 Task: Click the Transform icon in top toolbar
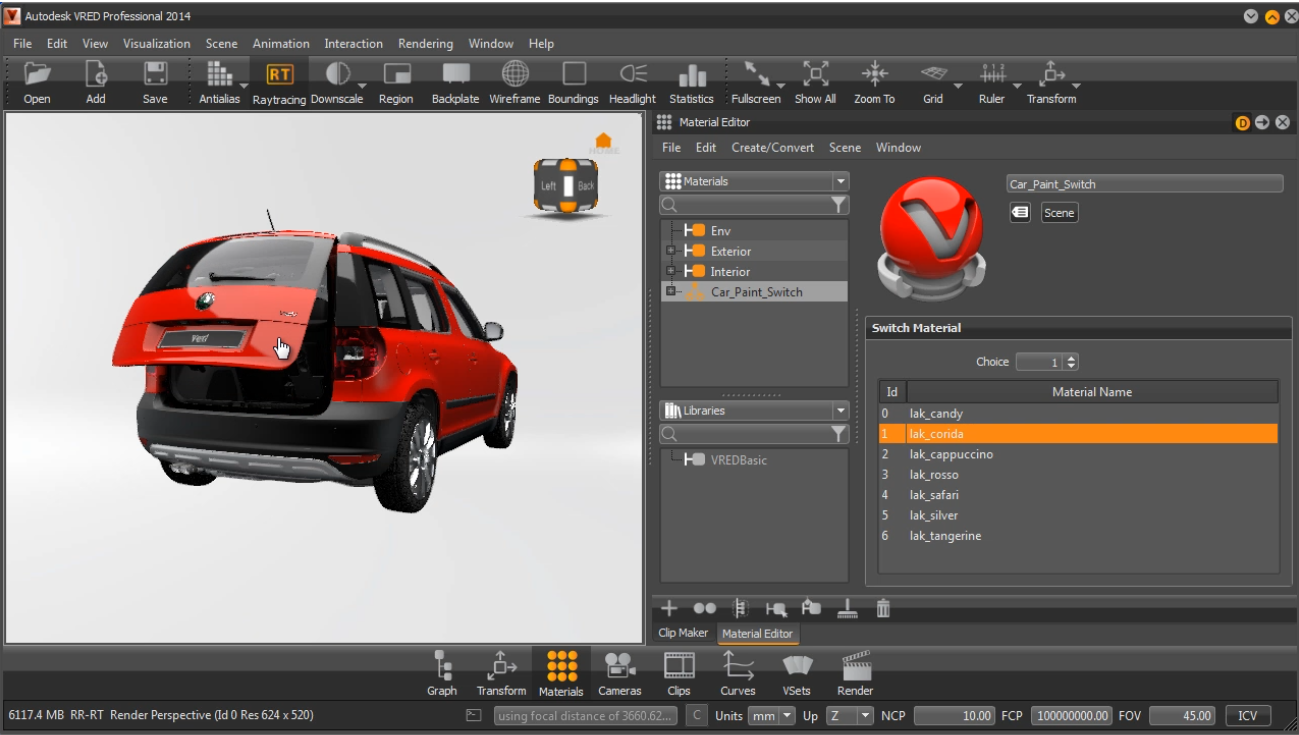1052,74
